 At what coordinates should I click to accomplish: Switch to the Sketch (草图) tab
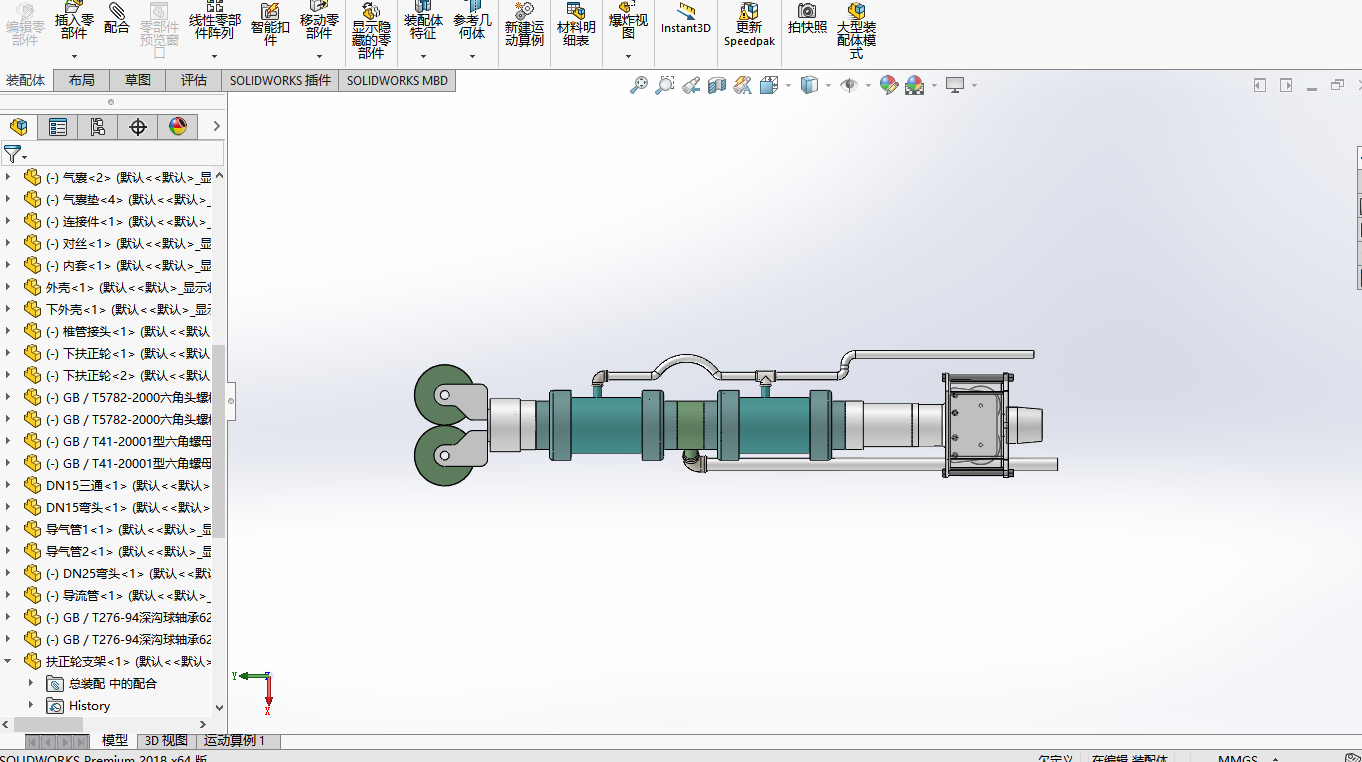[138, 81]
